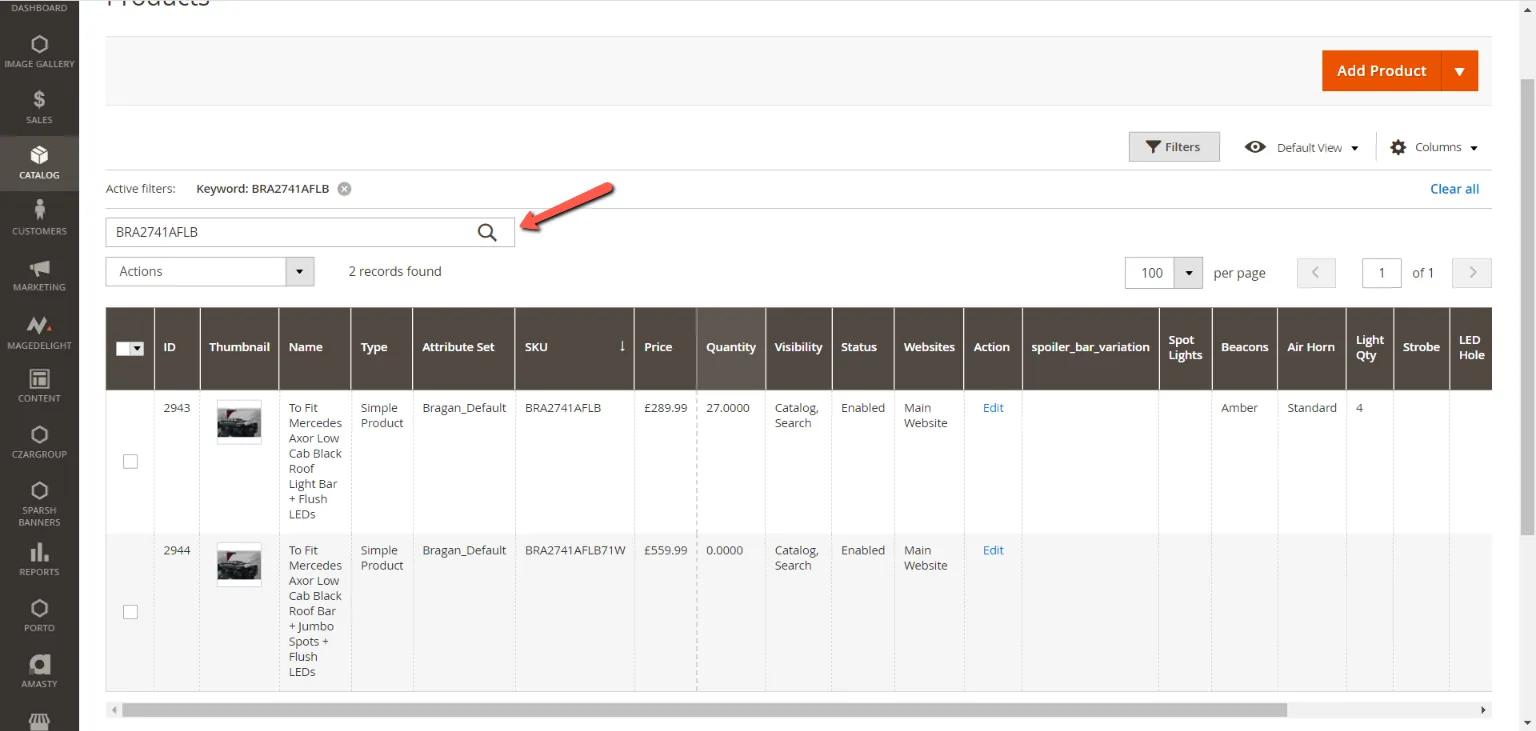1536x731 pixels.
Task: Sort by the Attribute Set column header
Action: (463, 348)
